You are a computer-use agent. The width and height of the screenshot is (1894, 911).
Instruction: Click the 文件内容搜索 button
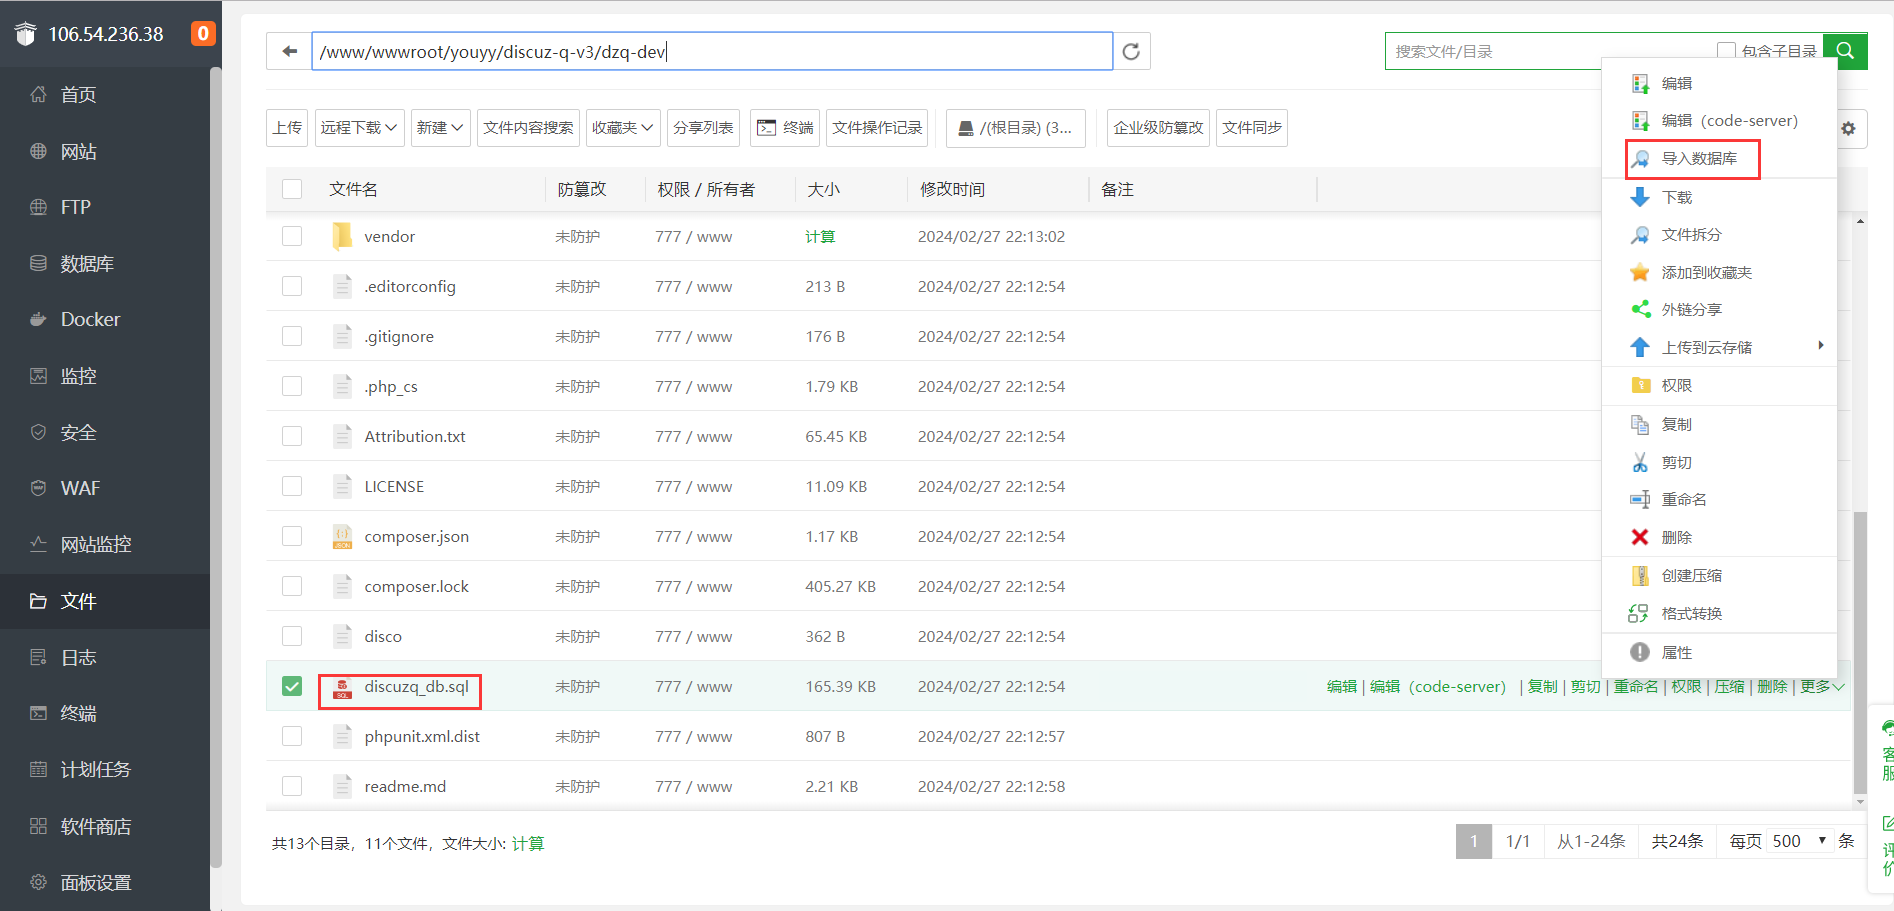(x=528, y=128)
